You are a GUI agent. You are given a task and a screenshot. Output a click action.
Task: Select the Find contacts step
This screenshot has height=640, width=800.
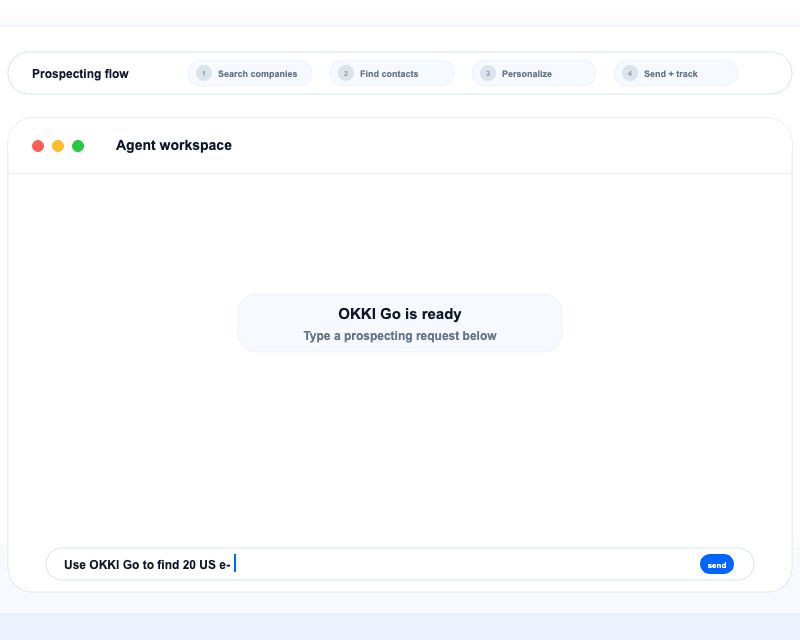pyautogui.click(x=391, y=73)
